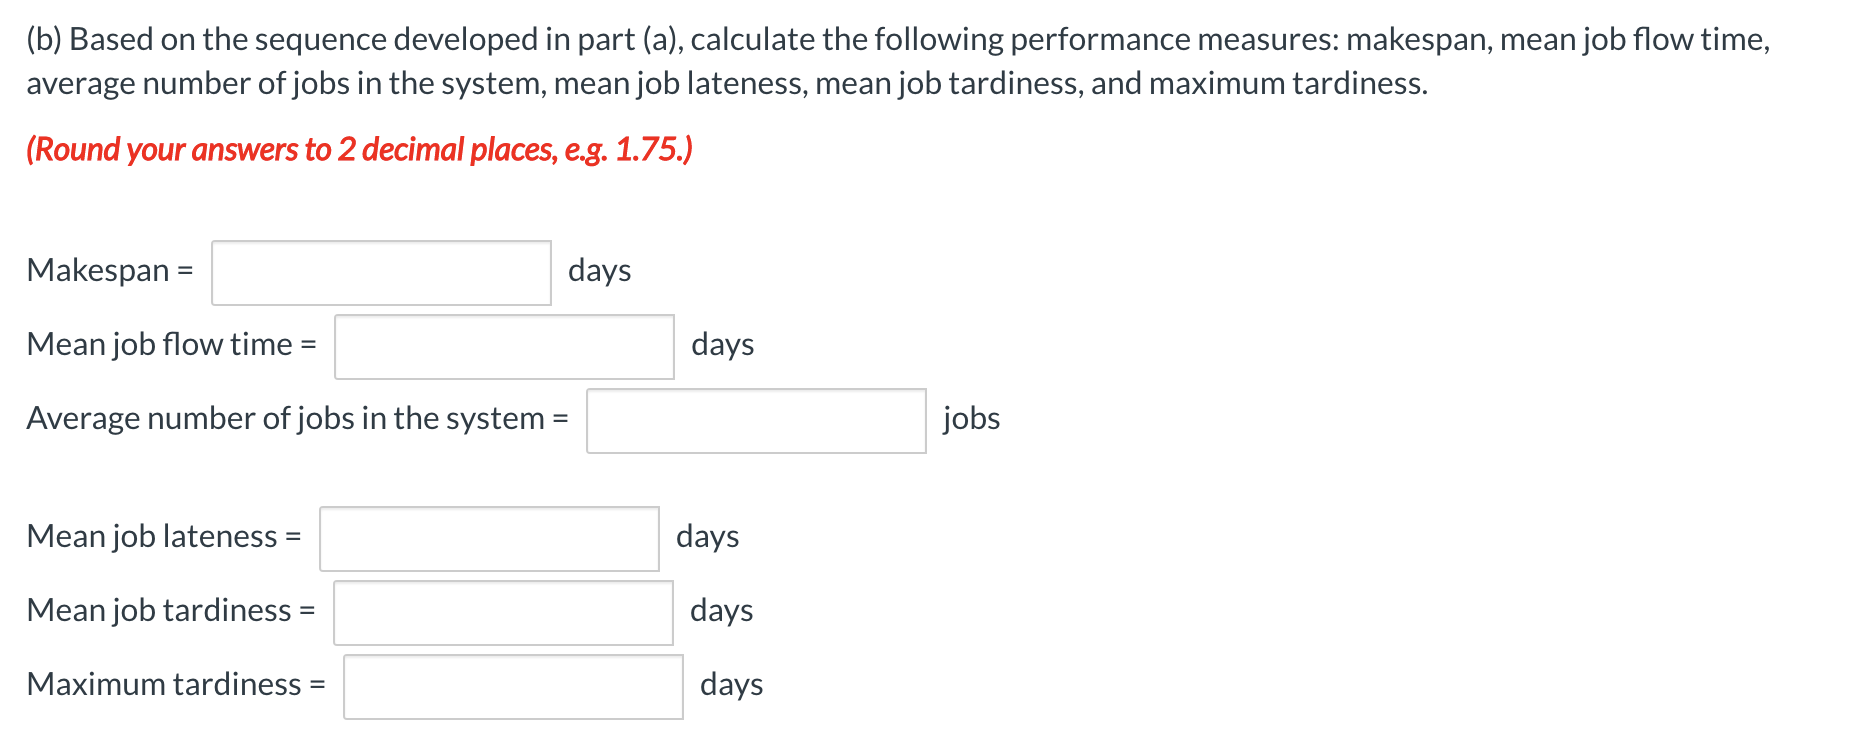
Task: Focus the Mean job tardiness input
Action: point(503,613)
